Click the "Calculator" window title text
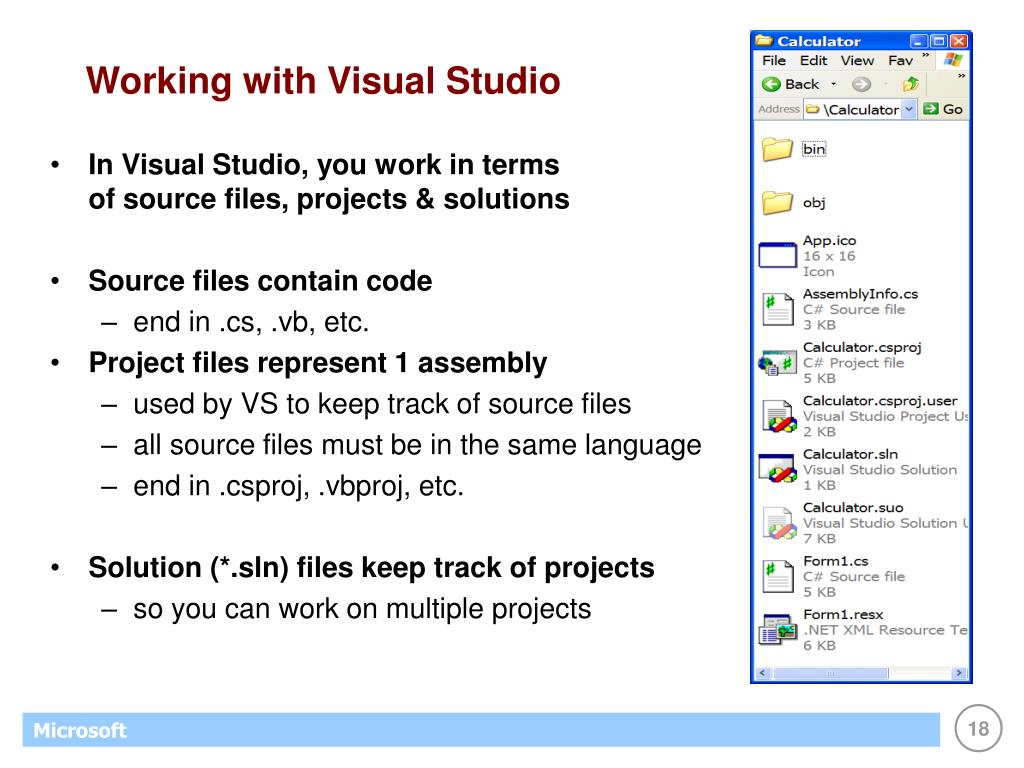The image size is (1024, 768). tap(818, 41)
